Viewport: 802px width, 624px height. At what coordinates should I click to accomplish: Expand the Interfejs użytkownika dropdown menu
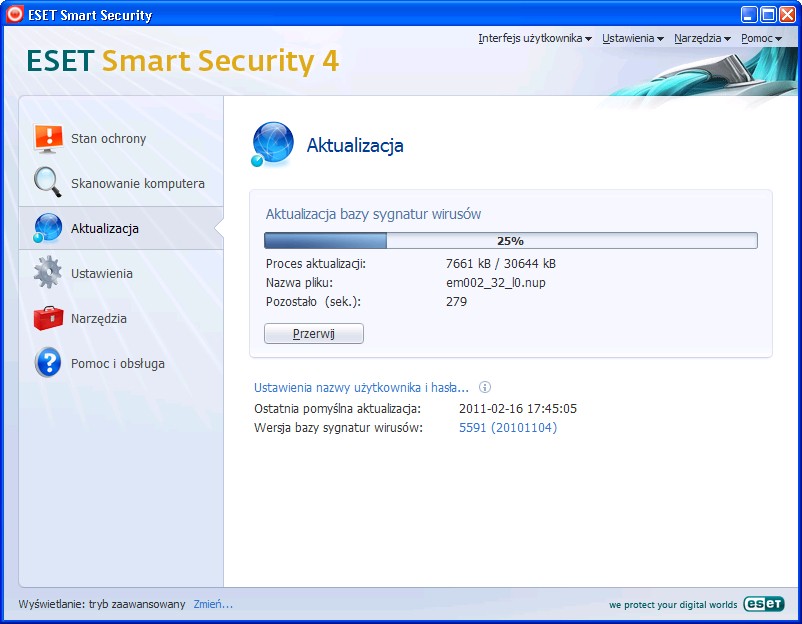coord(535,38)
